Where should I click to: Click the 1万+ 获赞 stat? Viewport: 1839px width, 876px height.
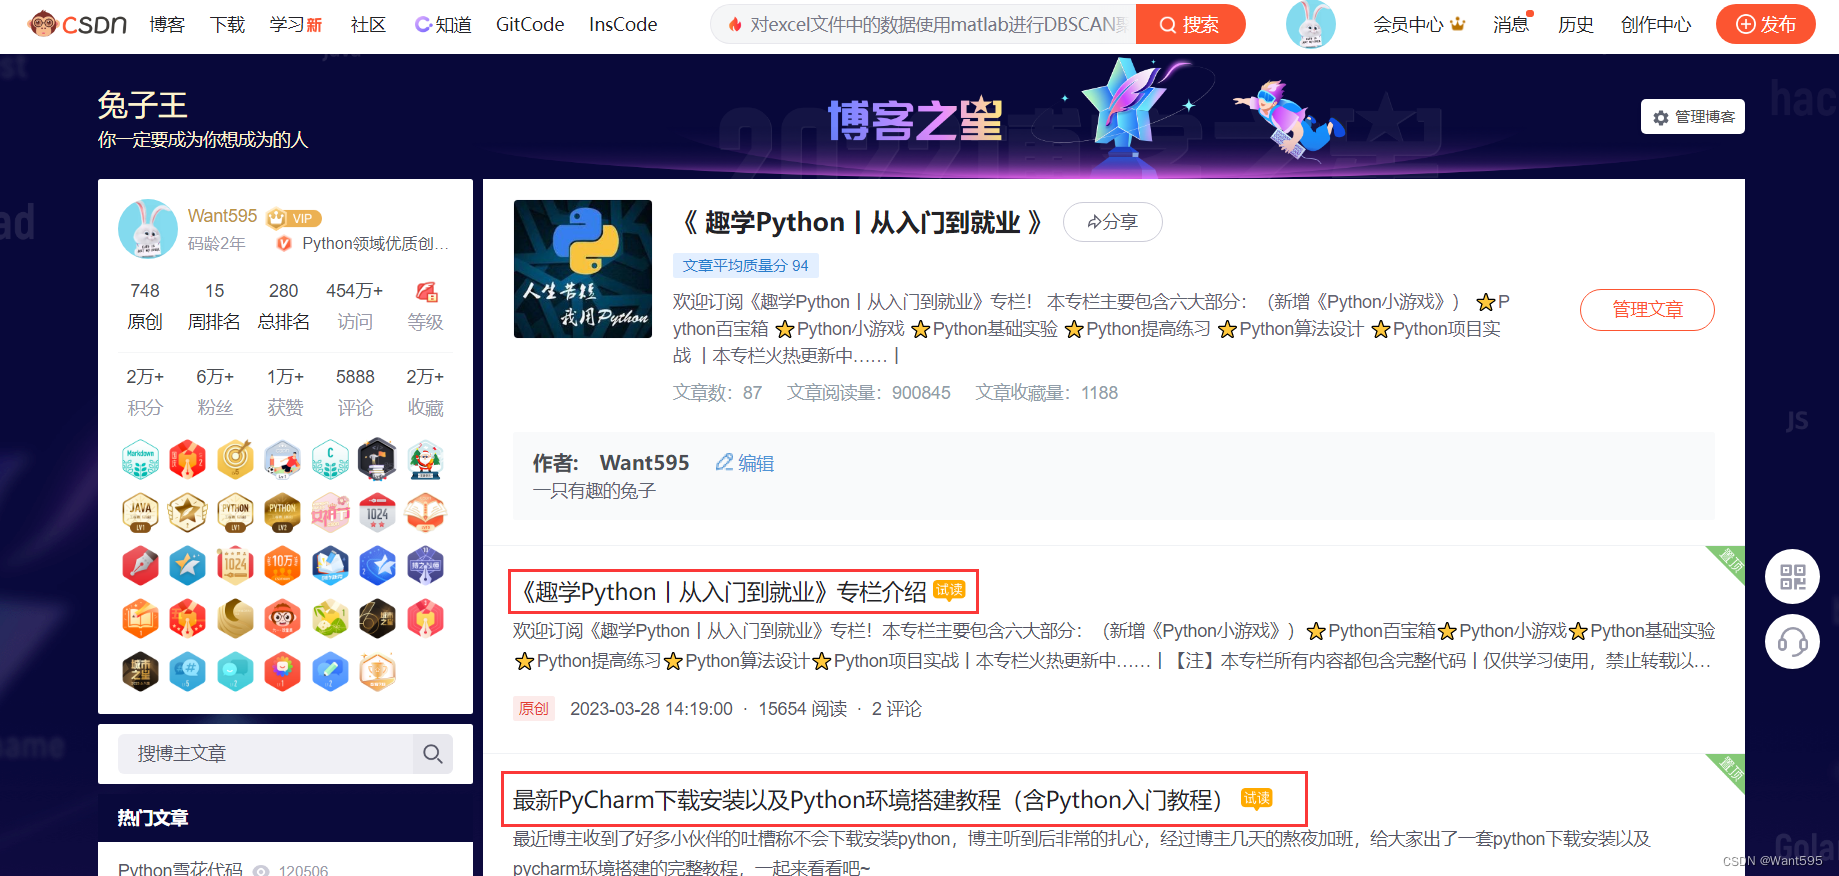pos(285,392)
